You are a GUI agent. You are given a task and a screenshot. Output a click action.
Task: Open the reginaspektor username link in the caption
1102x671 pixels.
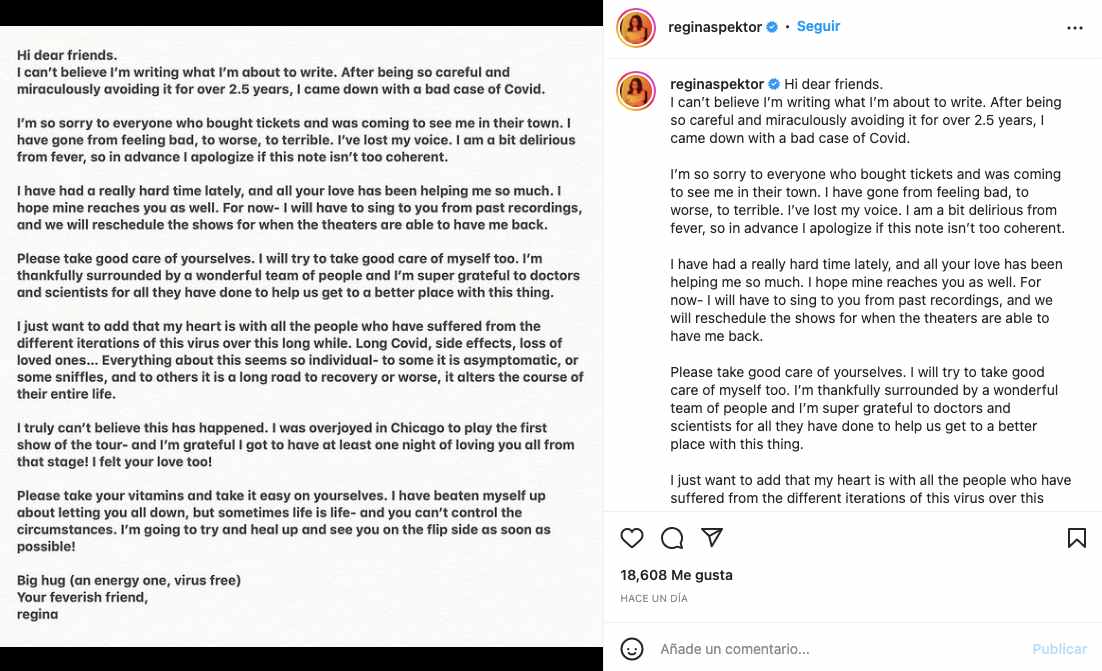(715, 84)
